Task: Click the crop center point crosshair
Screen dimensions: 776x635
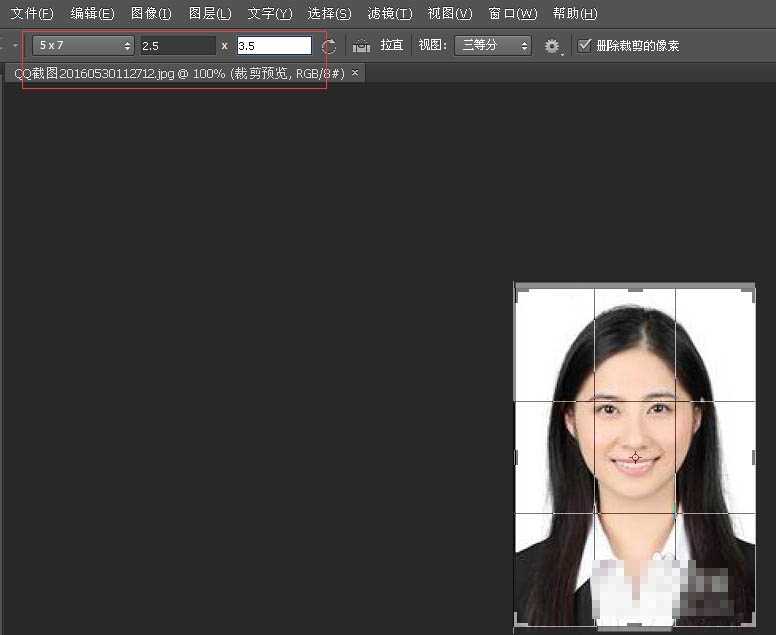Action: 635,457
